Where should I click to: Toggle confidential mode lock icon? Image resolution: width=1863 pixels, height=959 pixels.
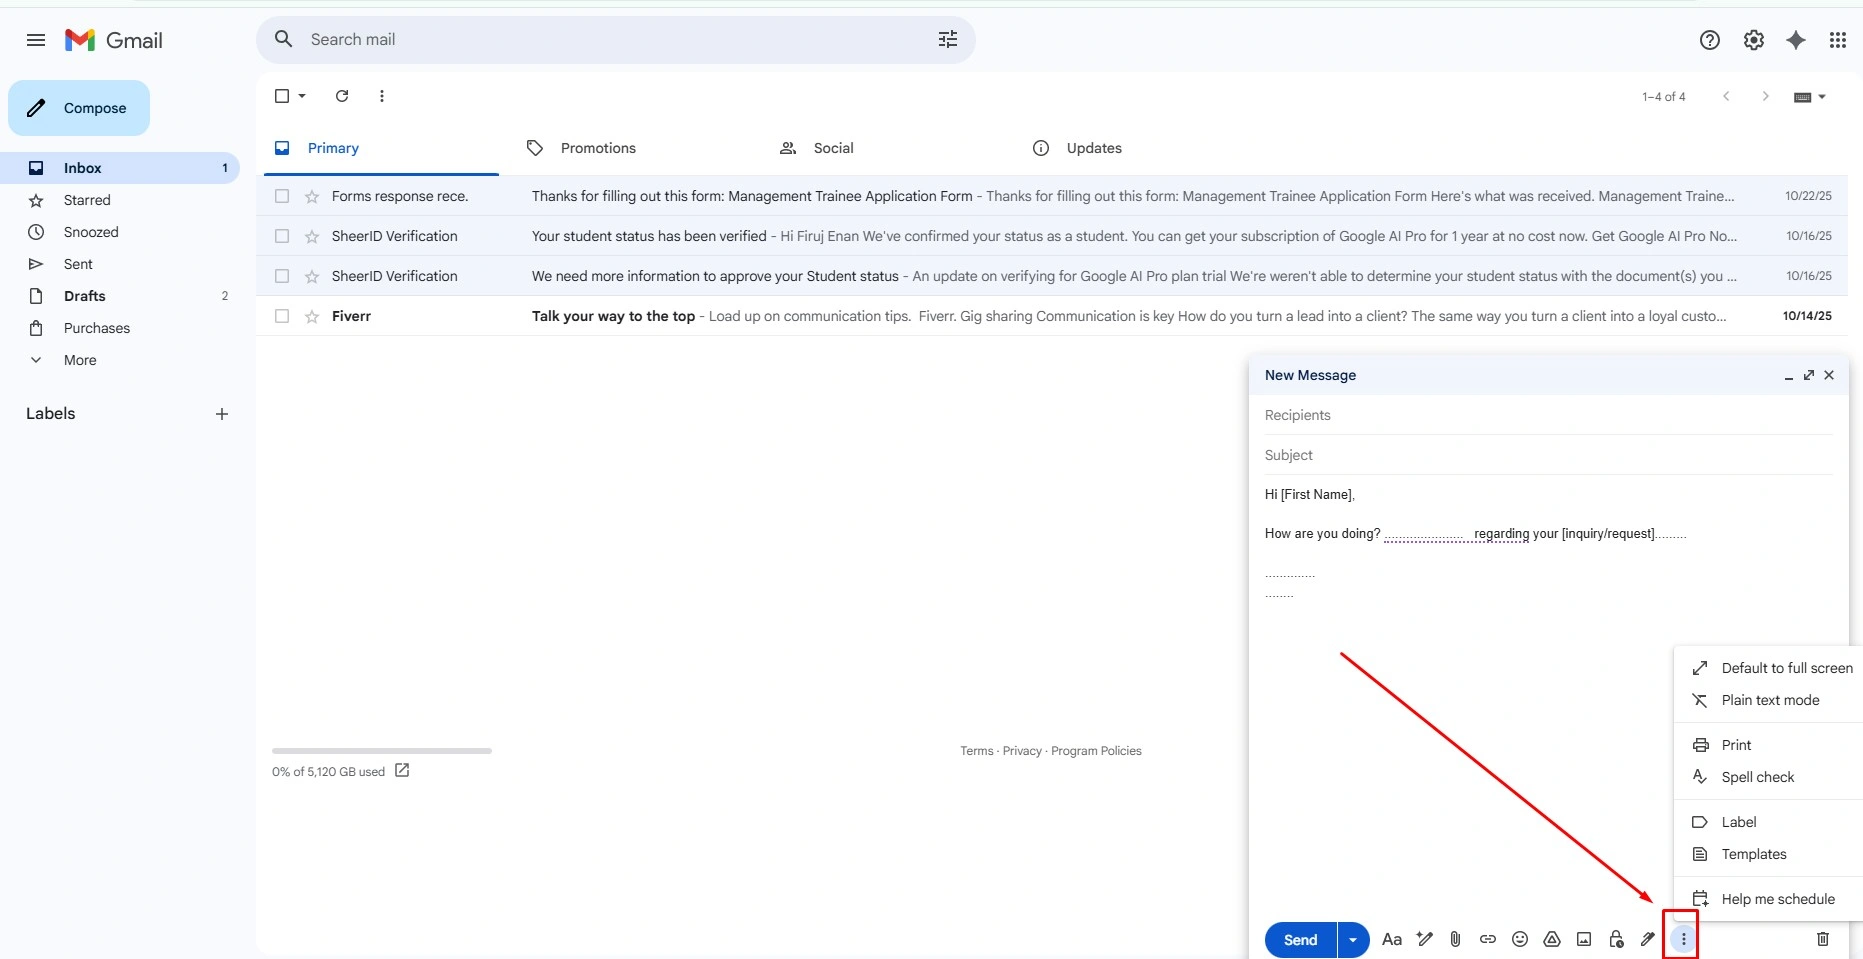point(1616,939)
